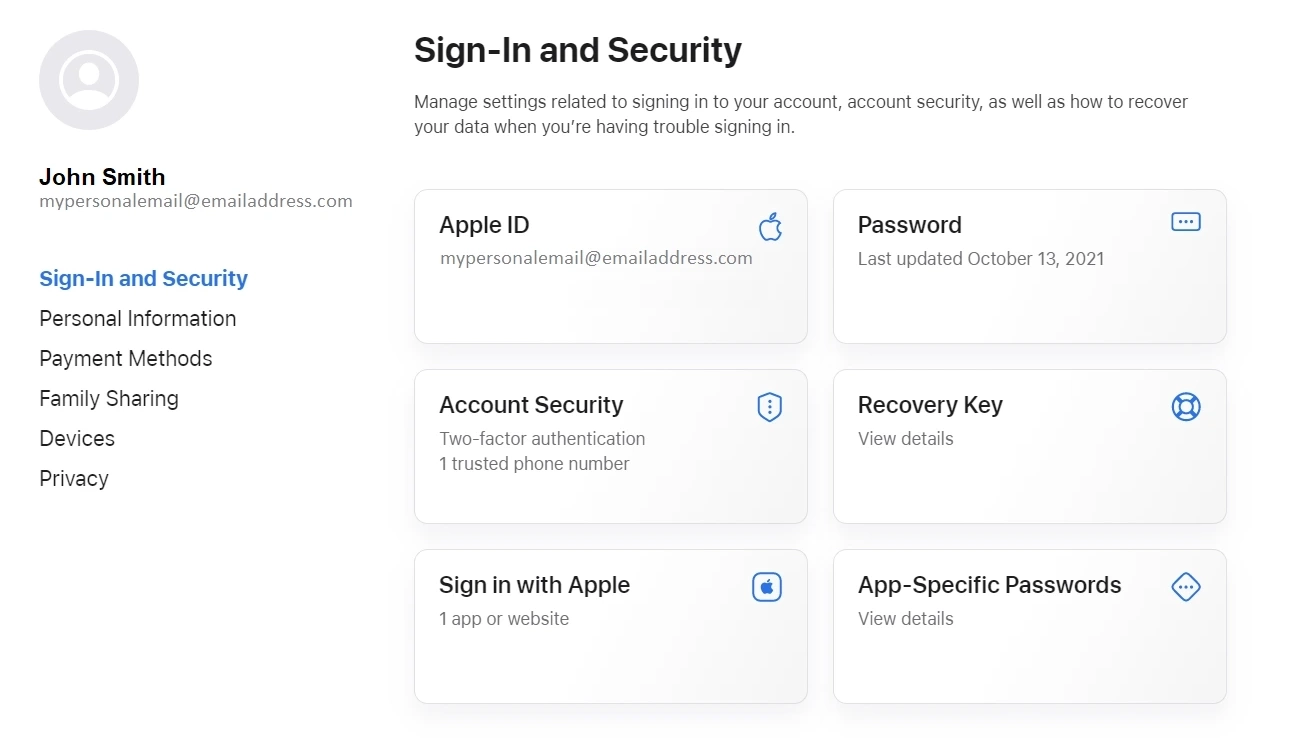Screen dimensions: 1313x738
Task: Click View details under App-Specific Passwords
Action: tap(905, 618)
